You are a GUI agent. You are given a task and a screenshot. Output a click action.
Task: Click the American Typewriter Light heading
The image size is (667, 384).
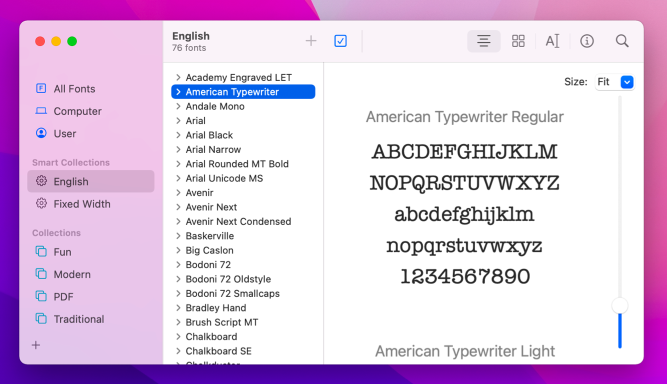point(465,351)
